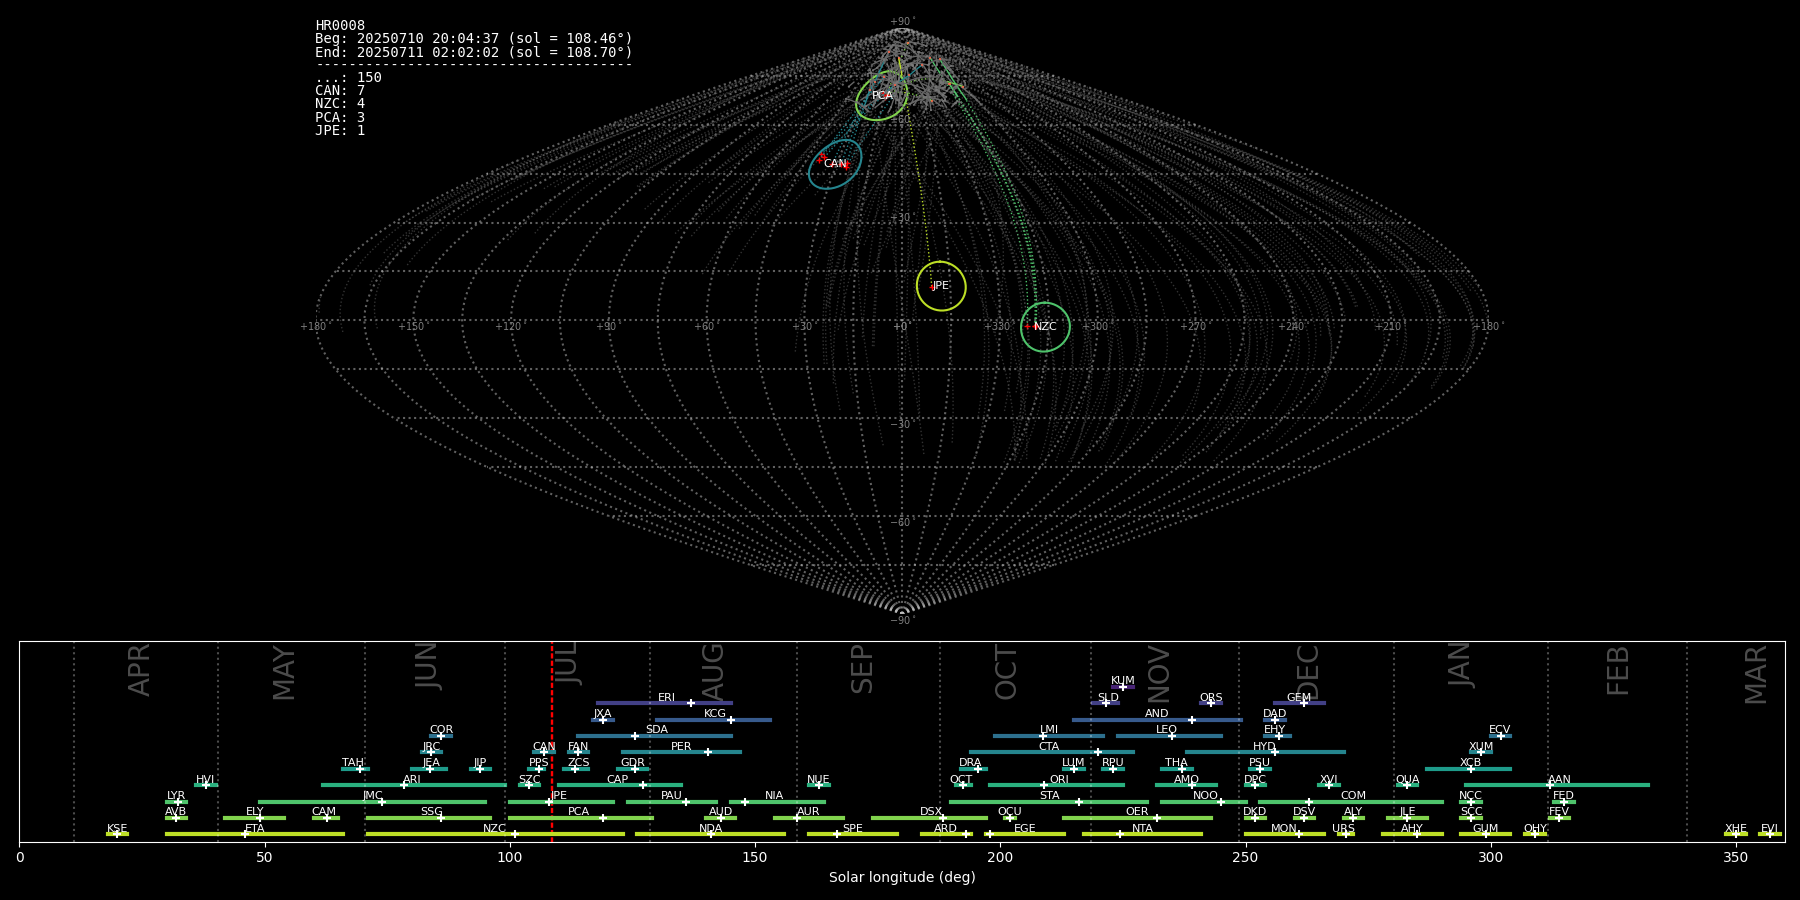Click the CAN radiant ellipse on sky map
The height and width of the screenshot is (900, 1800).
(835, 164)
